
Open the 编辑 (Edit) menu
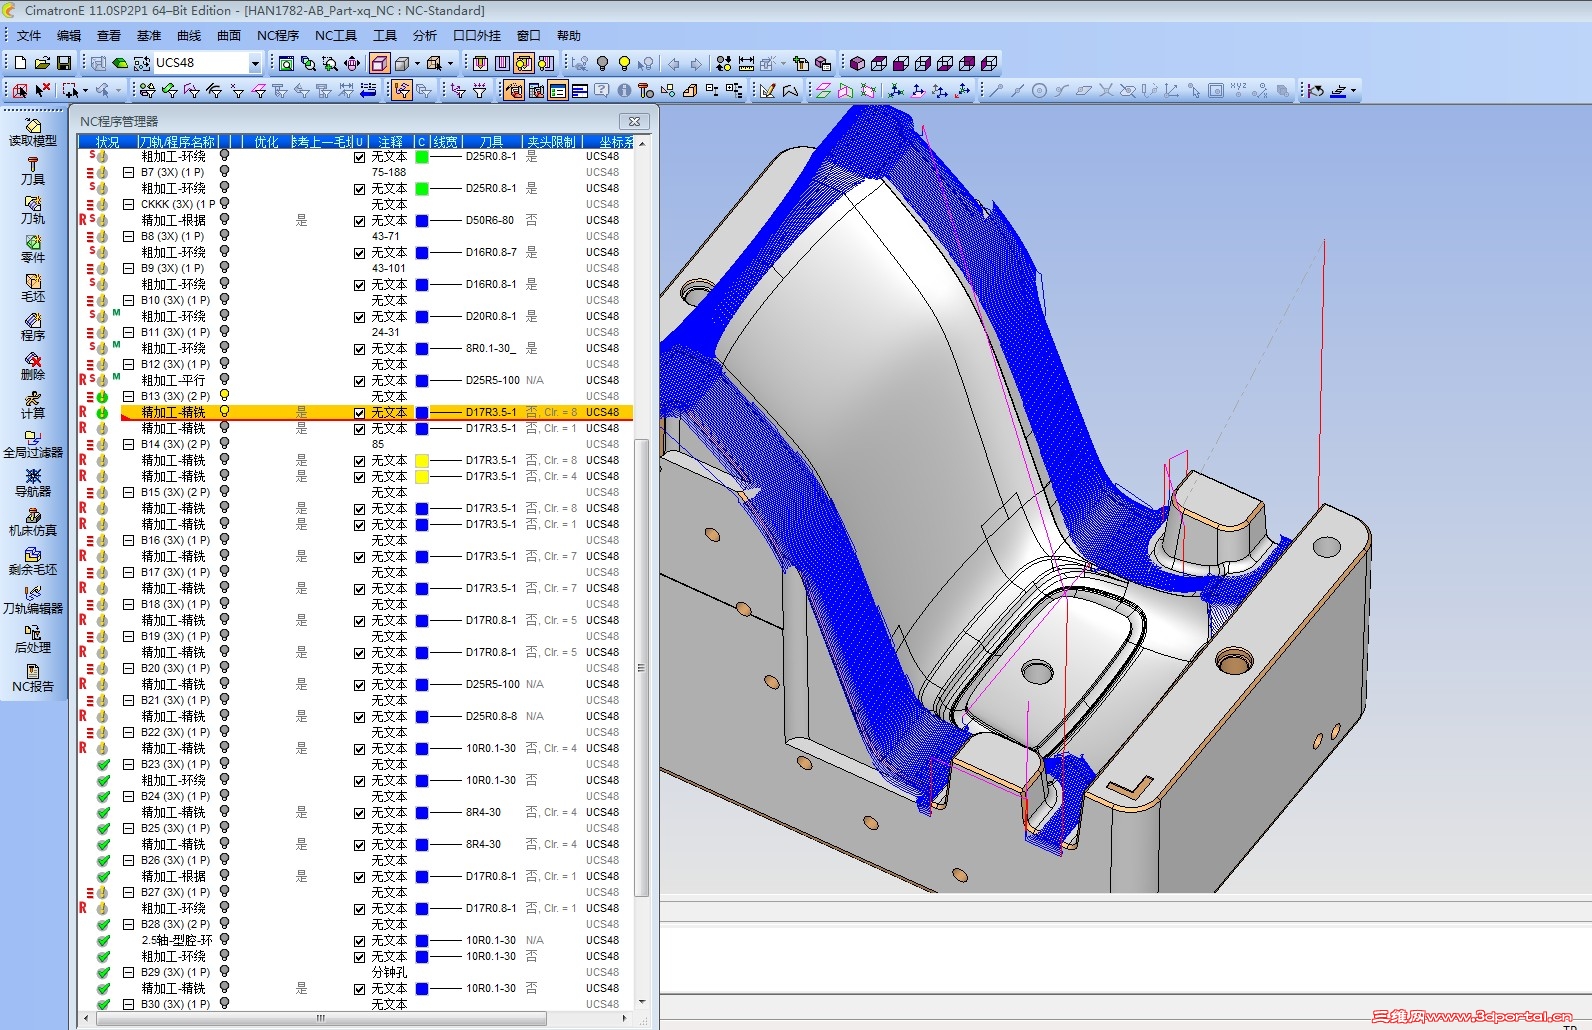[x=69, y=35]
